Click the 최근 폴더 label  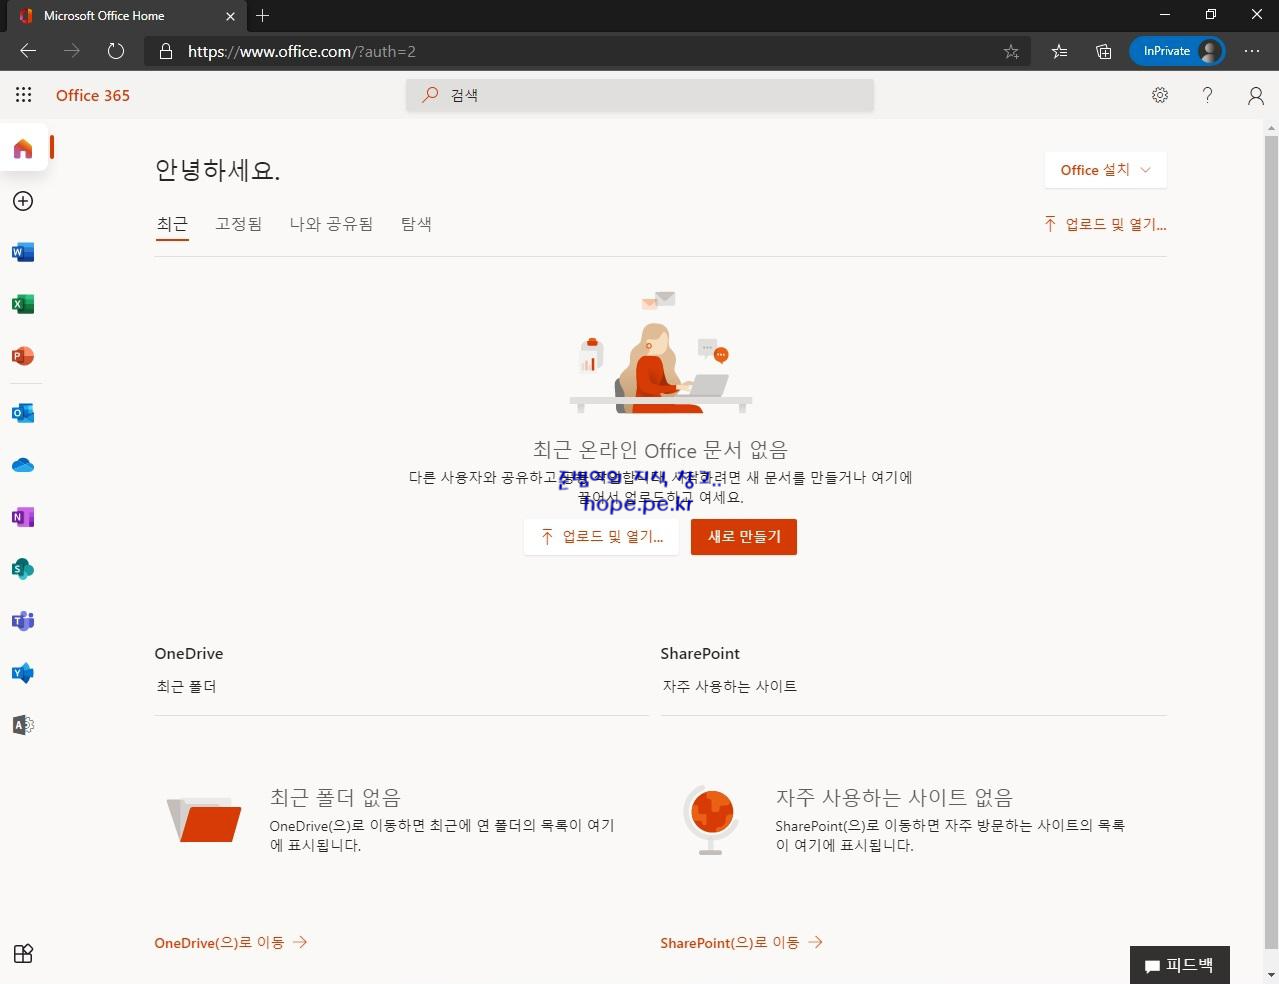pyautogui.click(x=186, y=686)
